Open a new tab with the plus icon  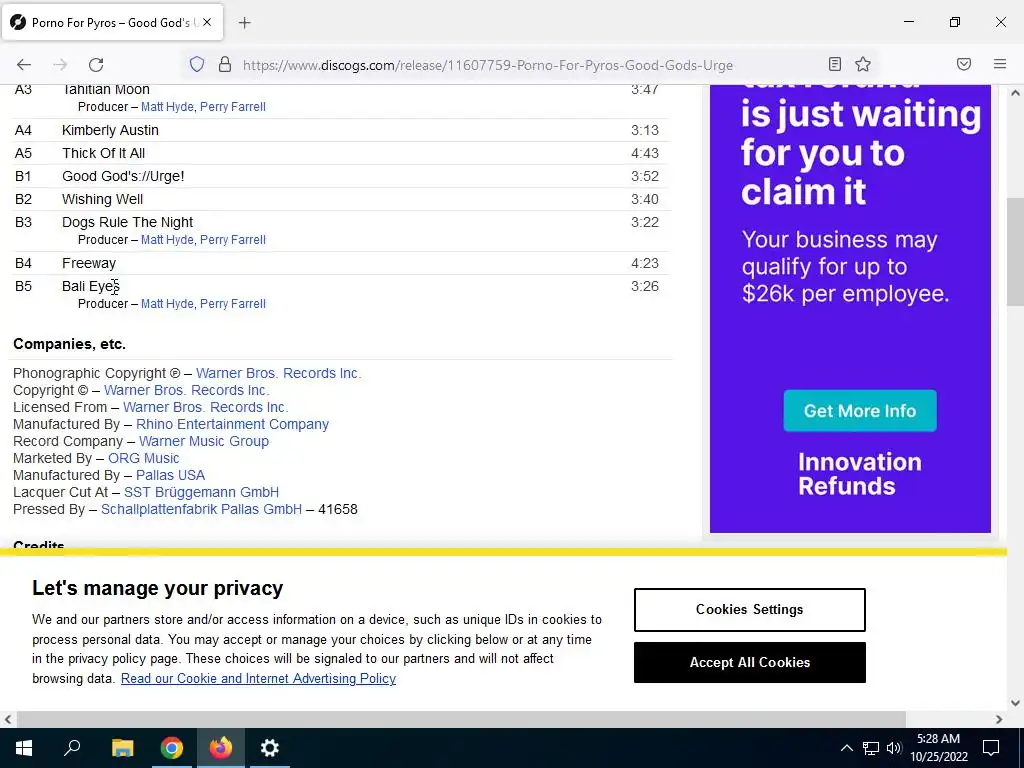click(x=244, y=23)
